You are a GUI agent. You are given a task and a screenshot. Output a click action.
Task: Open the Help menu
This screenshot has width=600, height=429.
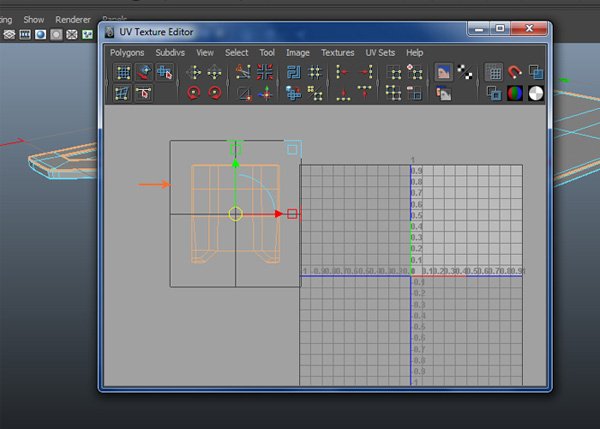414,52
